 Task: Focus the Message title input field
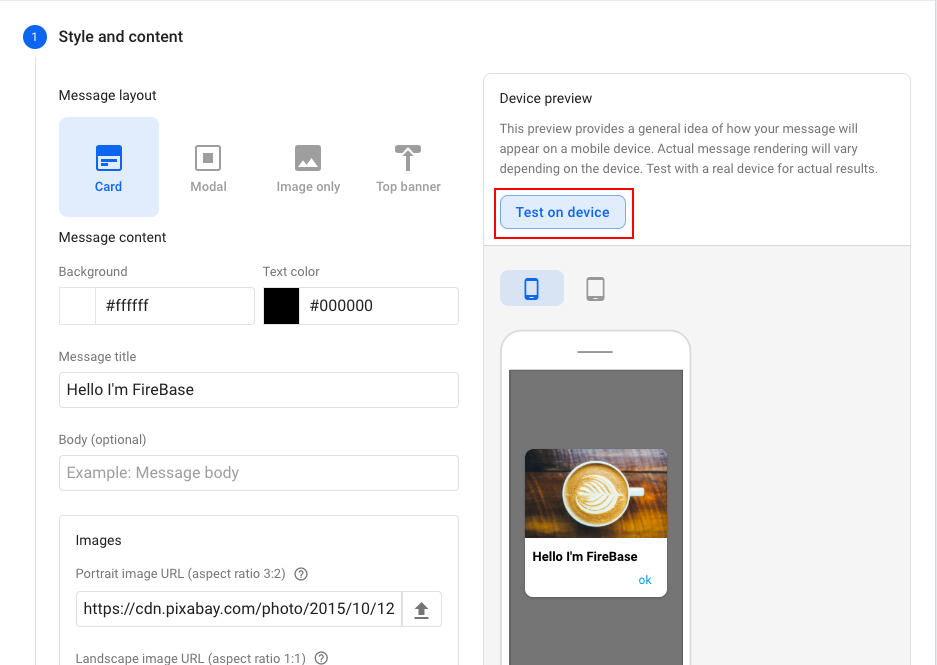259,390
